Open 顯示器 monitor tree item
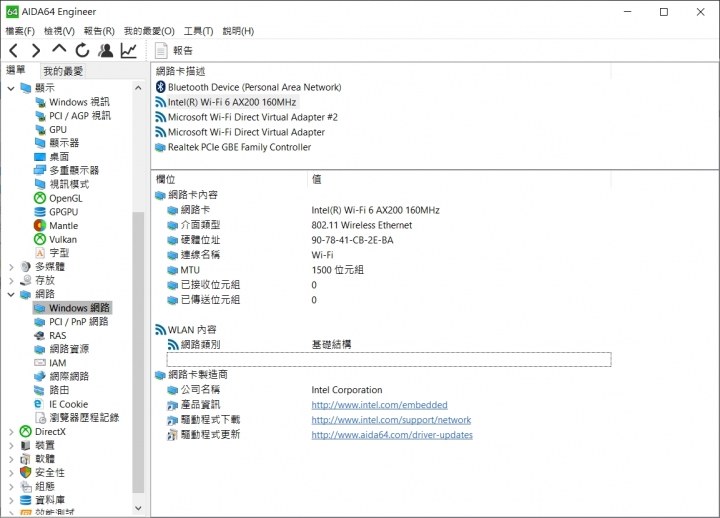 tap(64, 143)
